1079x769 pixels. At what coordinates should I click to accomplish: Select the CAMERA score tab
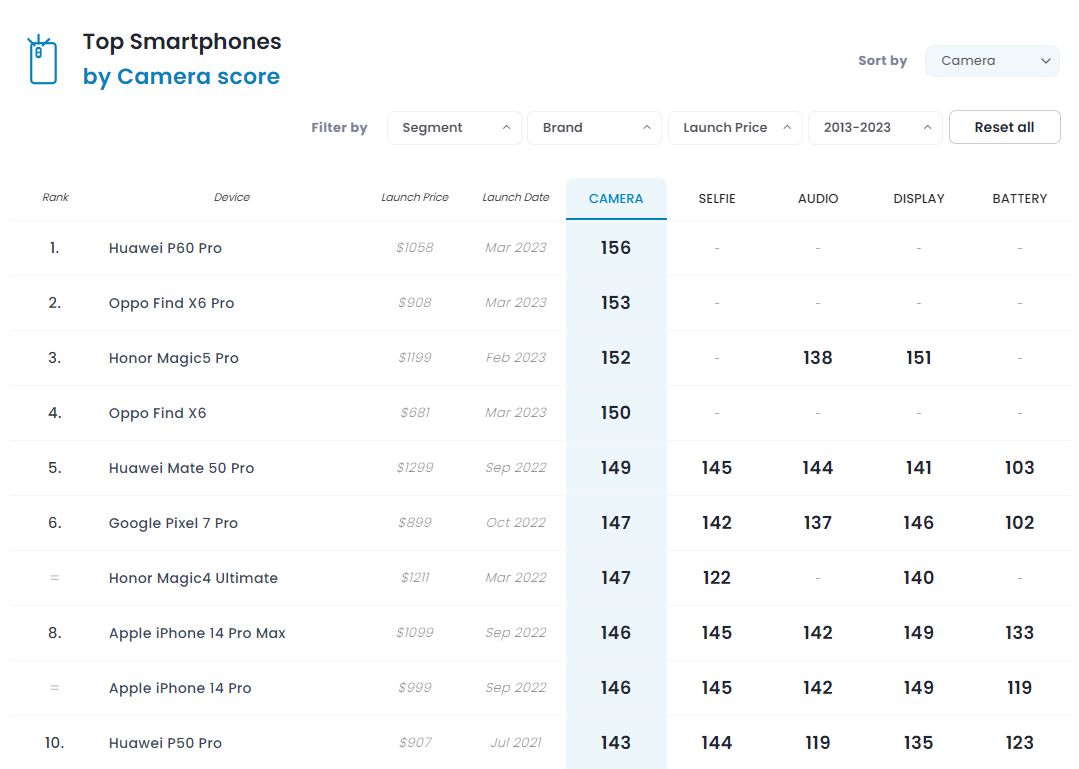[616, 199]
